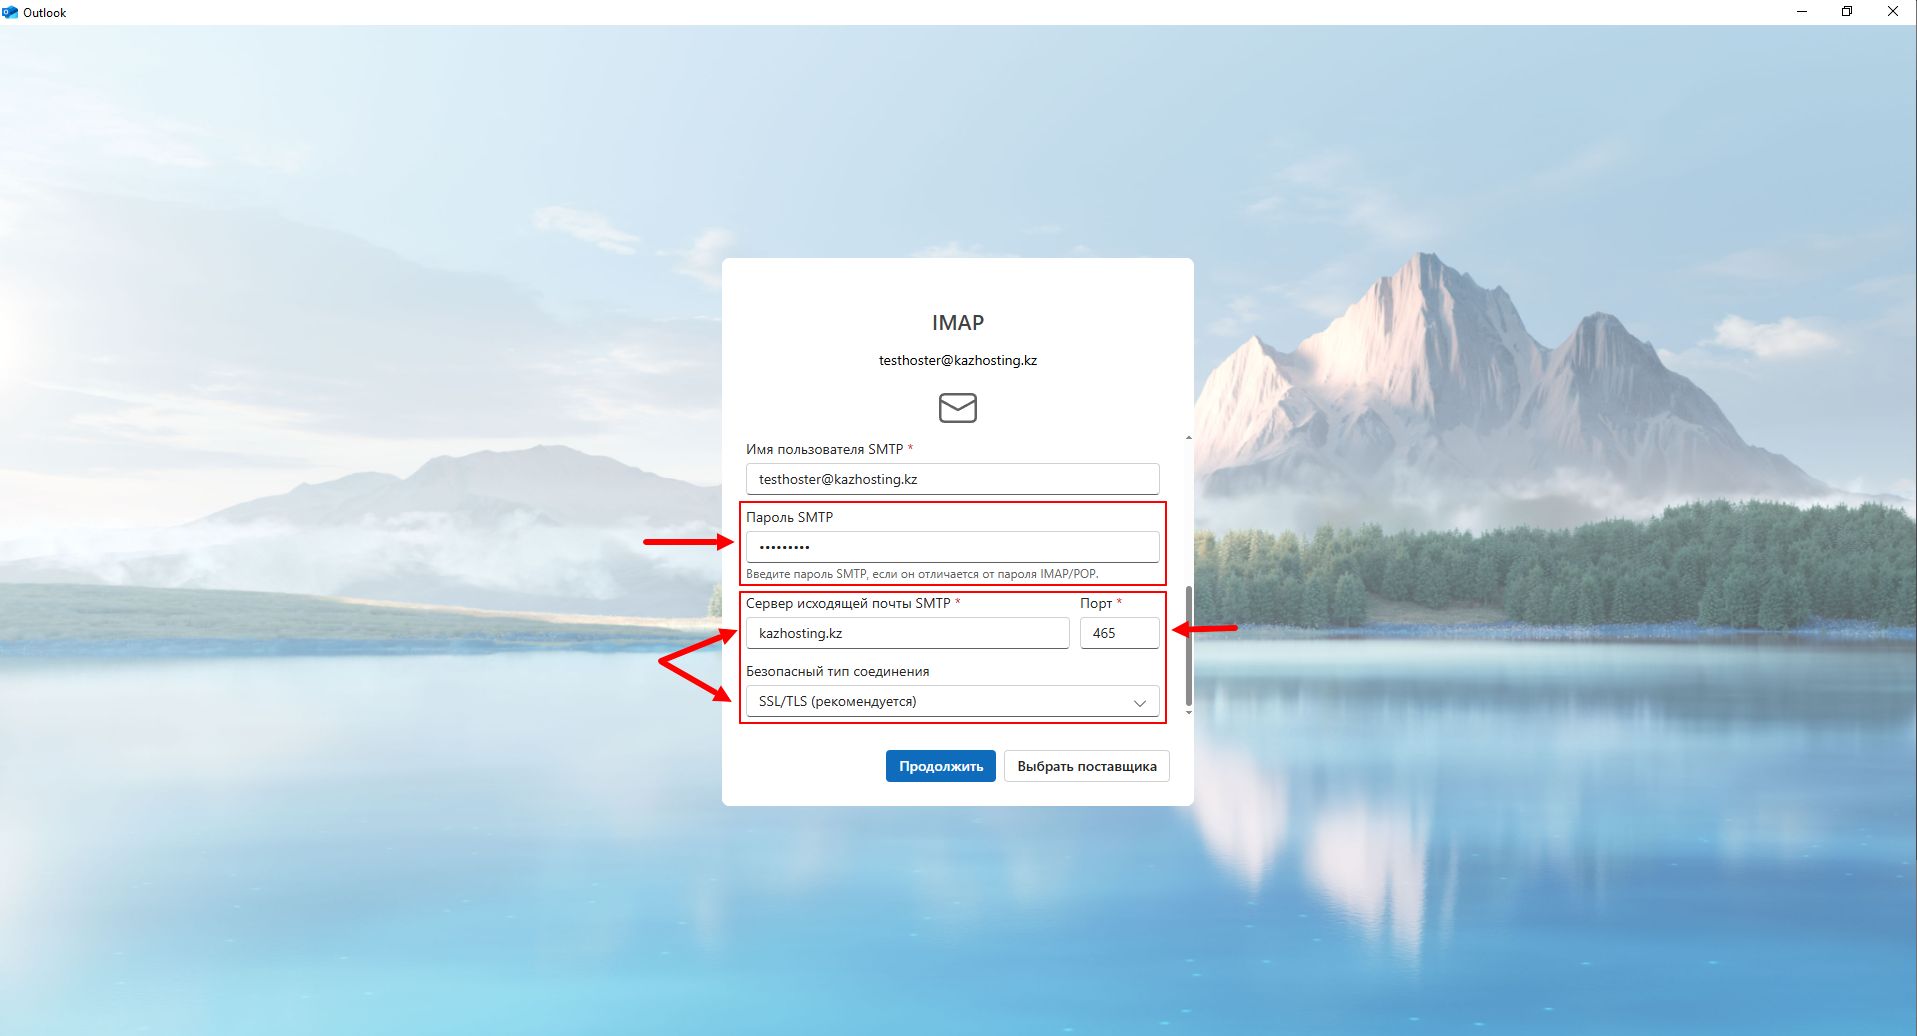Click the Выбрать поставщика button
The image size is (1917, 1036).
[1086, 766]
